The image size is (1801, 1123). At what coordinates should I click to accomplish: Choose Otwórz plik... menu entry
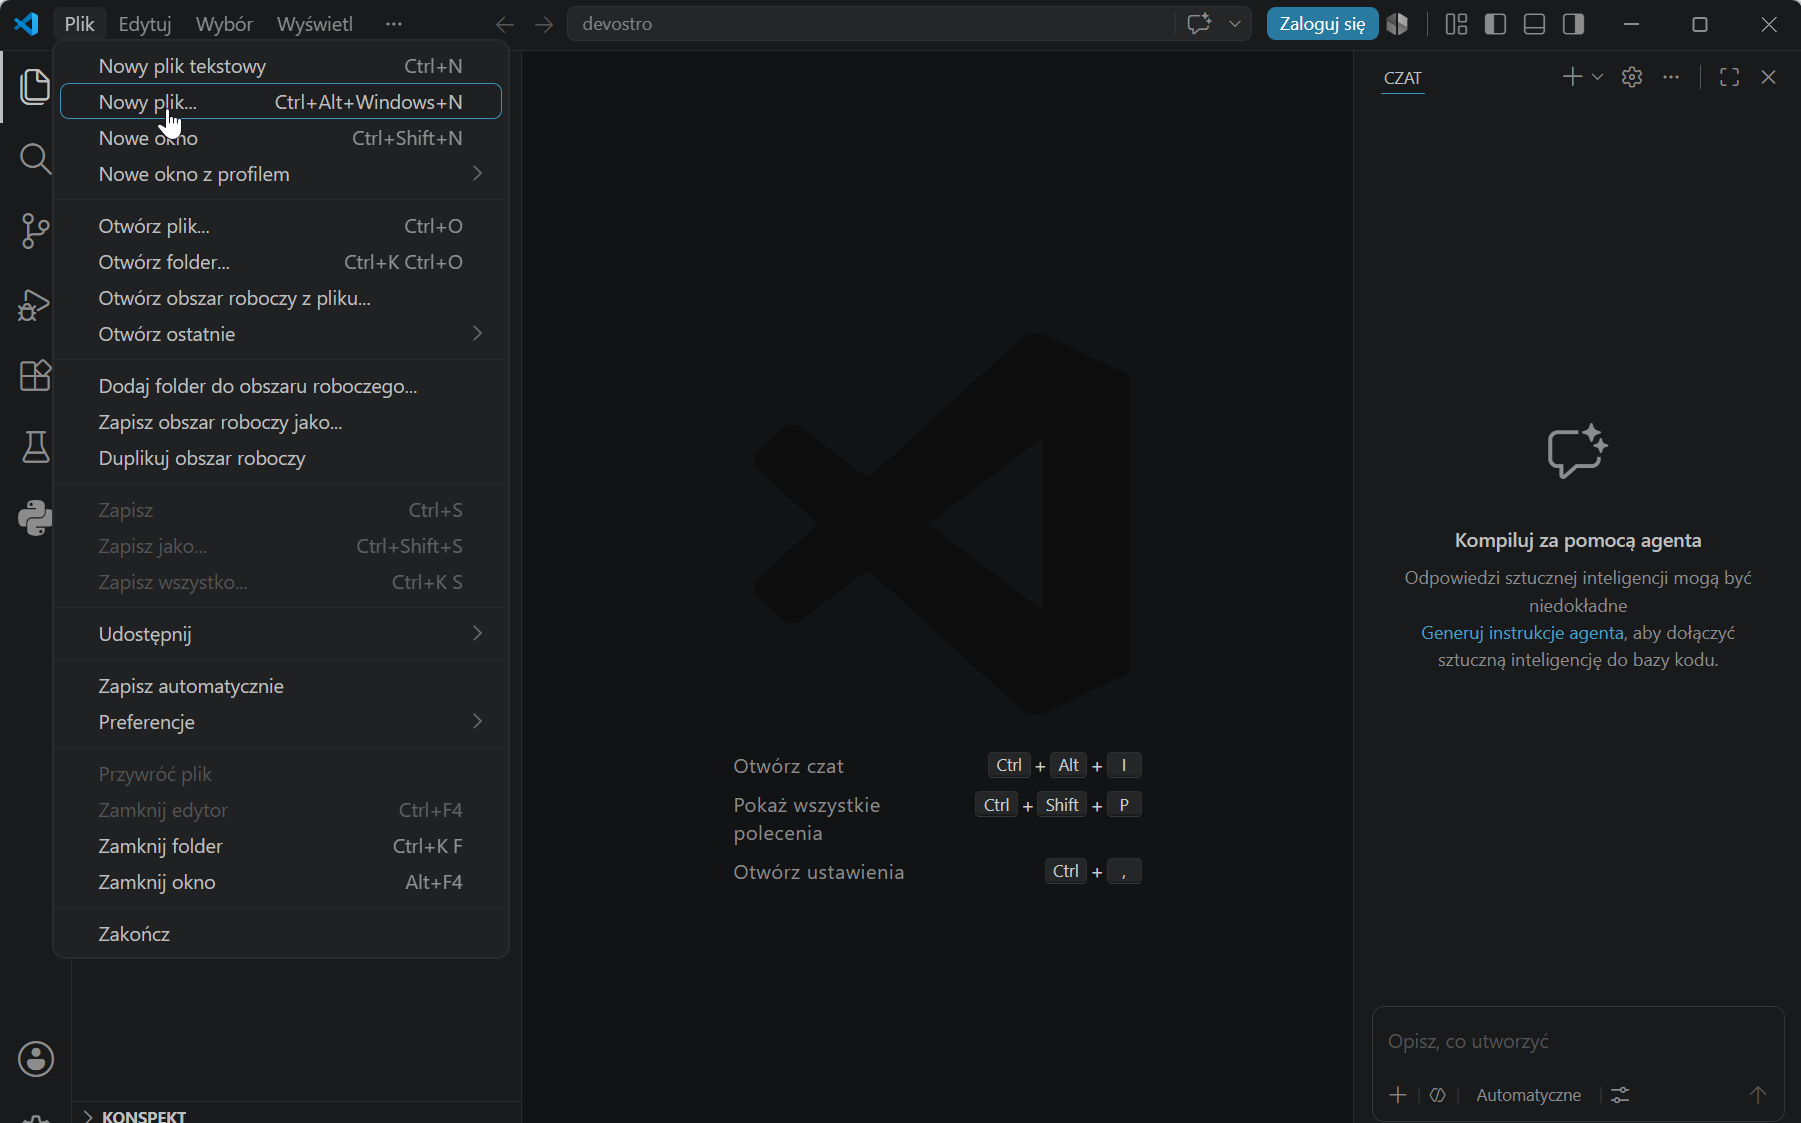point(281,226)
